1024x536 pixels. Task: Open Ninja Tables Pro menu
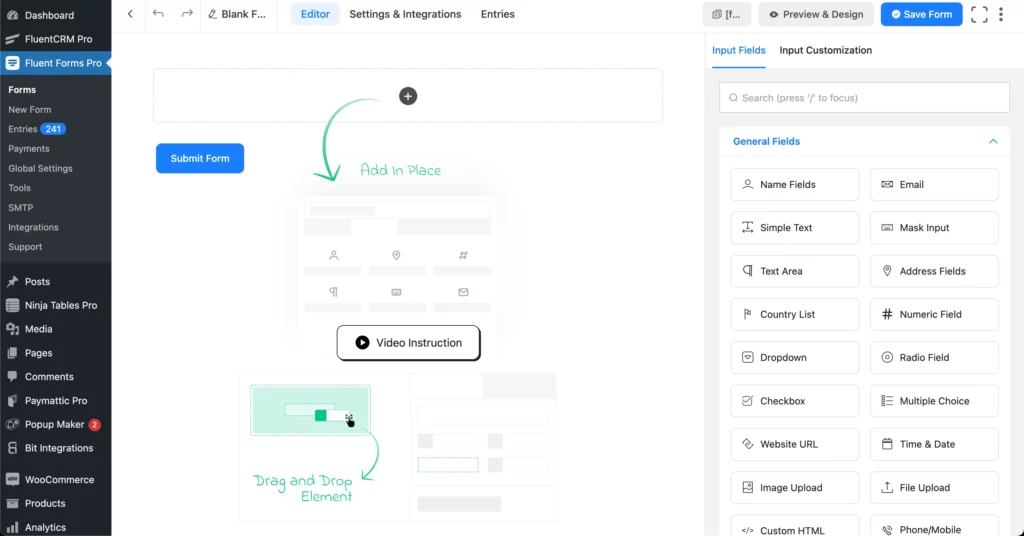coord(56,306)
